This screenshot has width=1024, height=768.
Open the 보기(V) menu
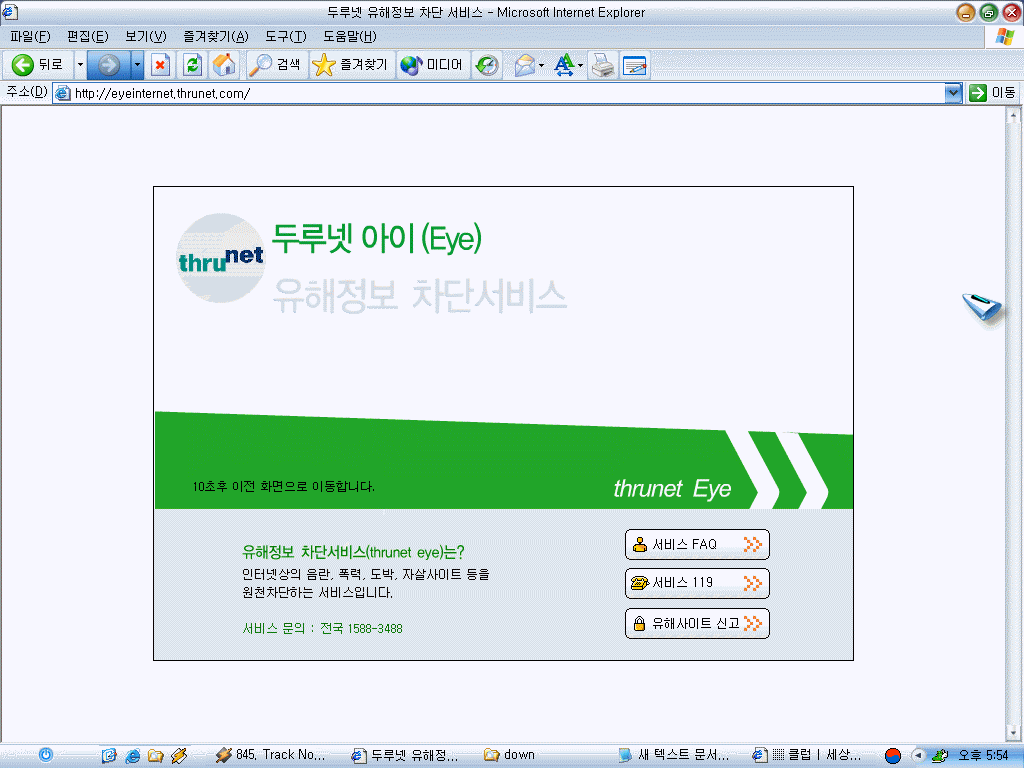click(x=146, y=37)
